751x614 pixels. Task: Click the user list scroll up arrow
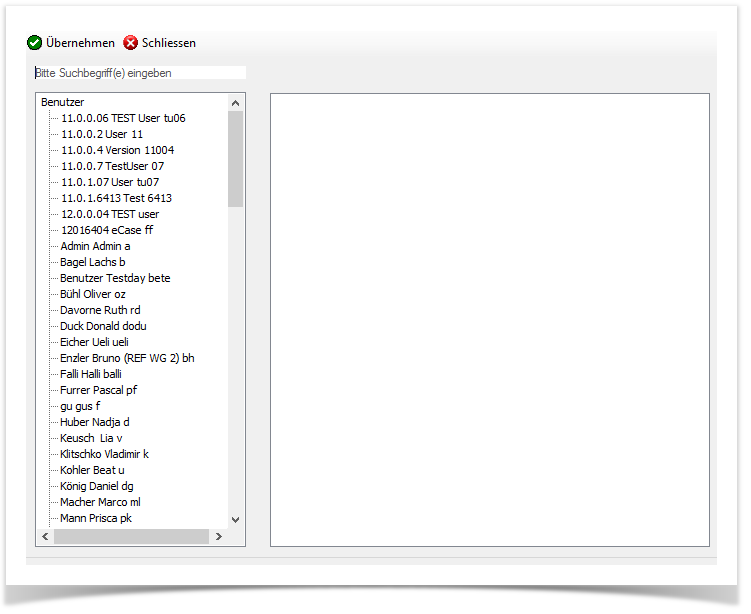(x=236, y=103)
